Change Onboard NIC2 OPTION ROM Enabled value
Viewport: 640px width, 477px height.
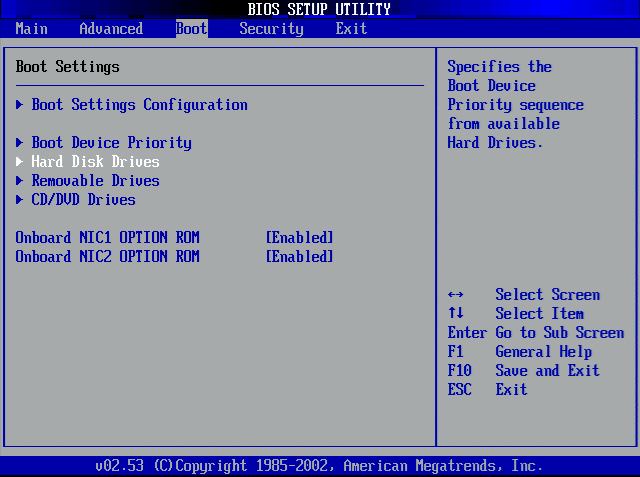click(300, 257)
